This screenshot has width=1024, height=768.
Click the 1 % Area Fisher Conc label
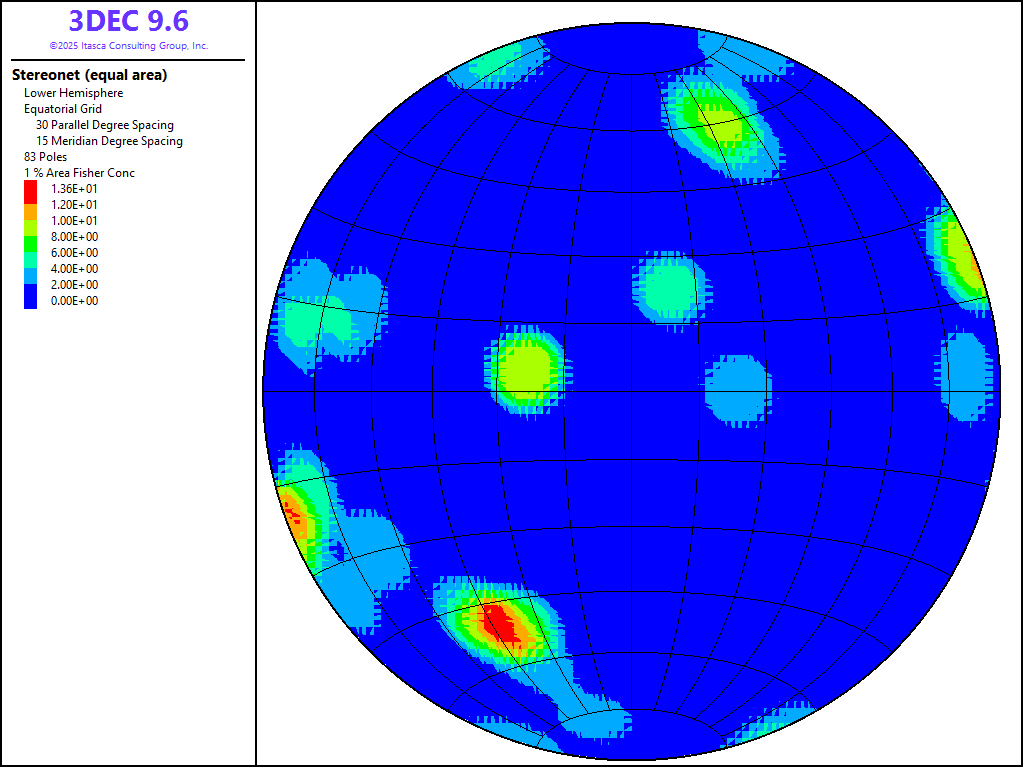79,173
